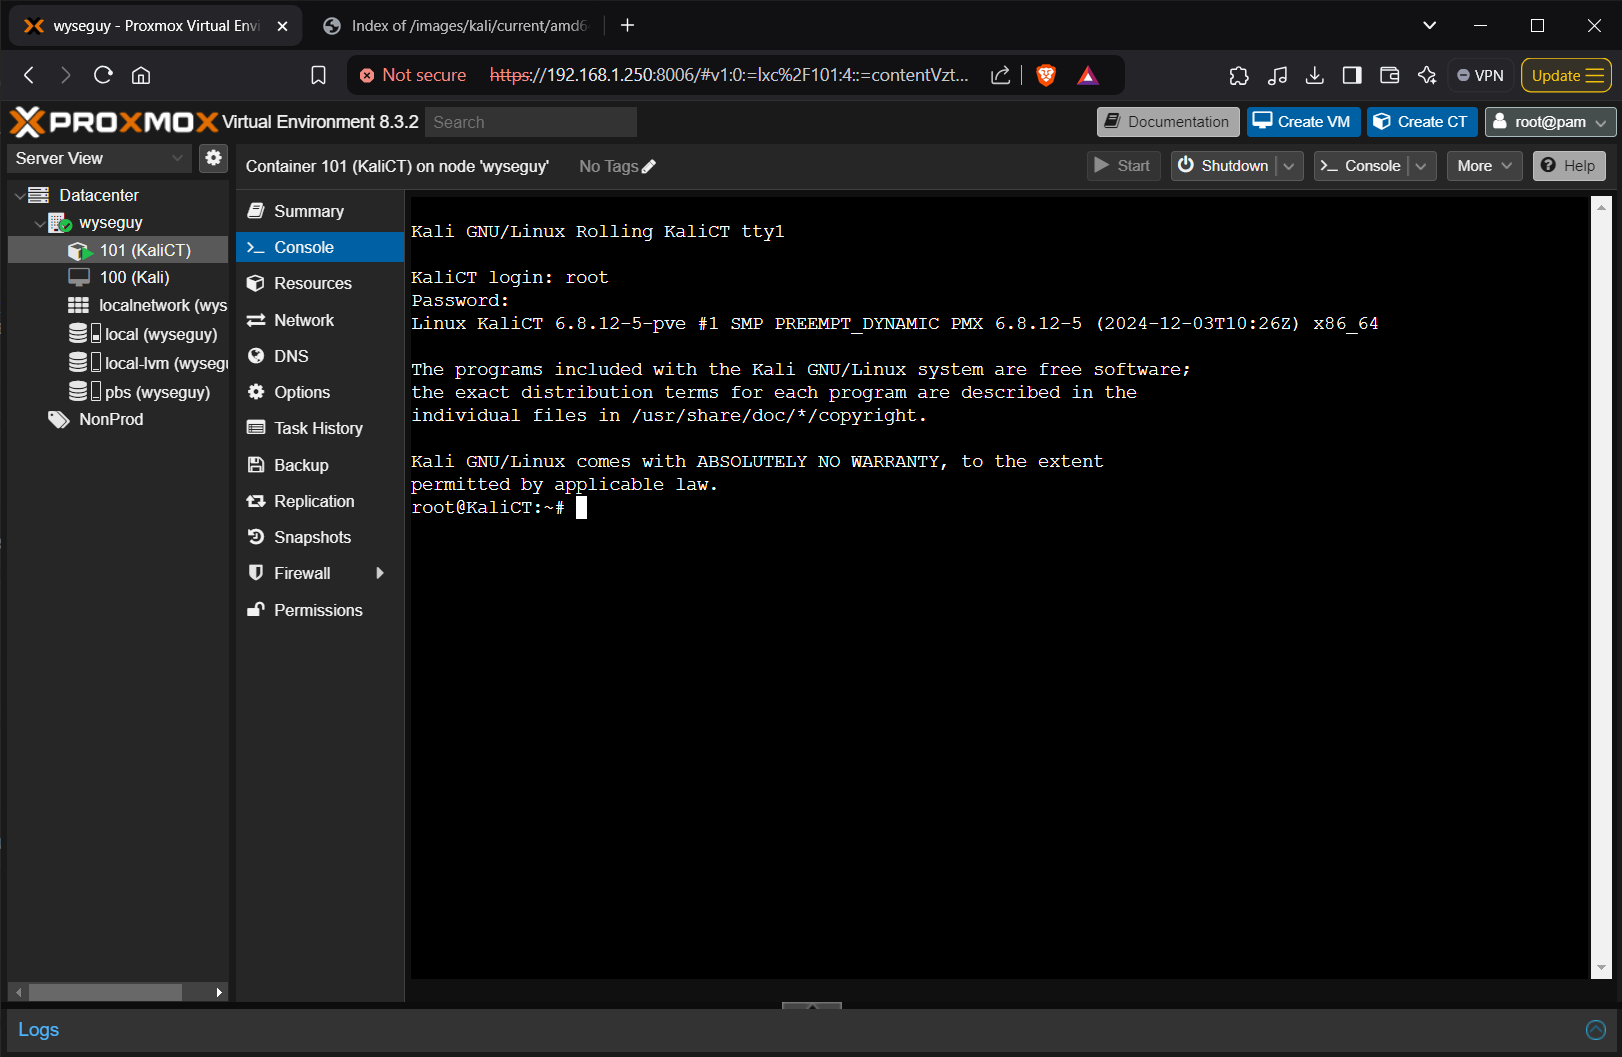Open the More menu
The height and width of the screenshot is (1057, 1622).
coord(1485,166)
